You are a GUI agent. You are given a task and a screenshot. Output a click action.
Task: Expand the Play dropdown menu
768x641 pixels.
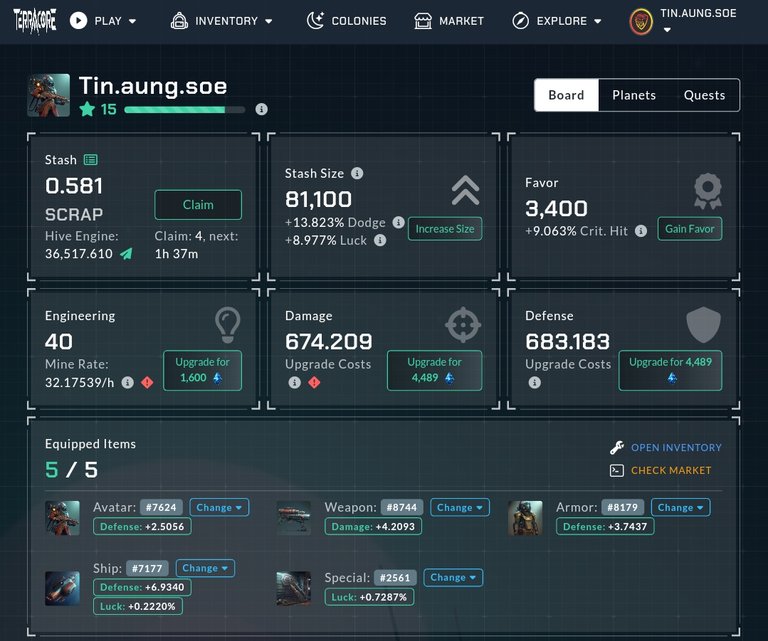coord(132,21)
